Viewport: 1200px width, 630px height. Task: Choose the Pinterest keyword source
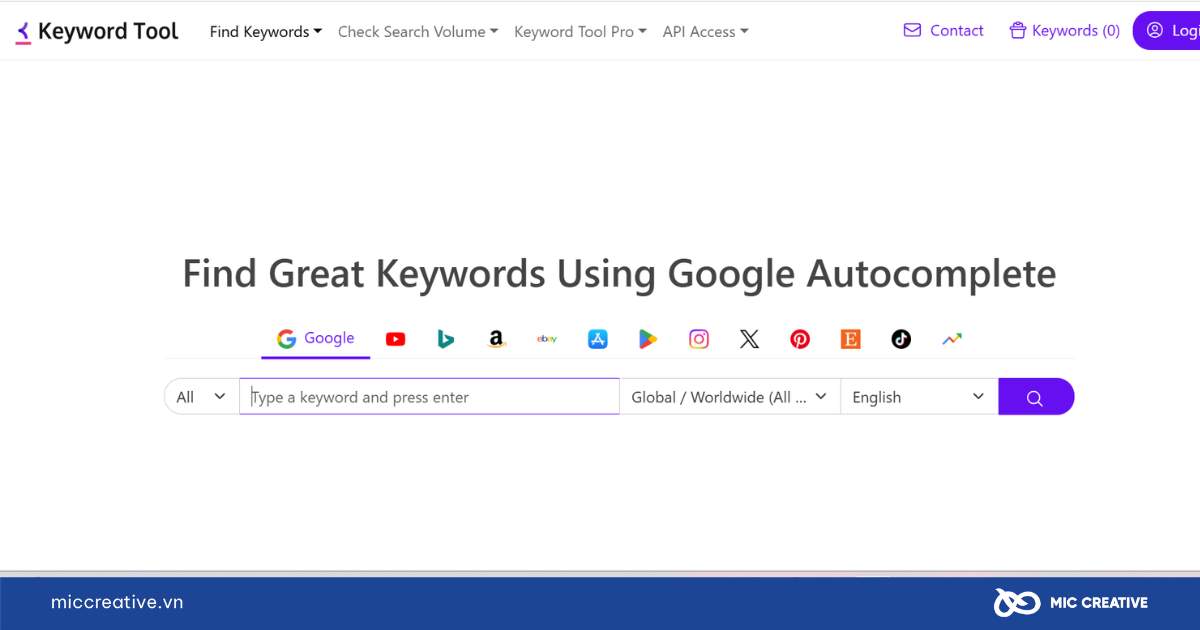coord(800,339)
